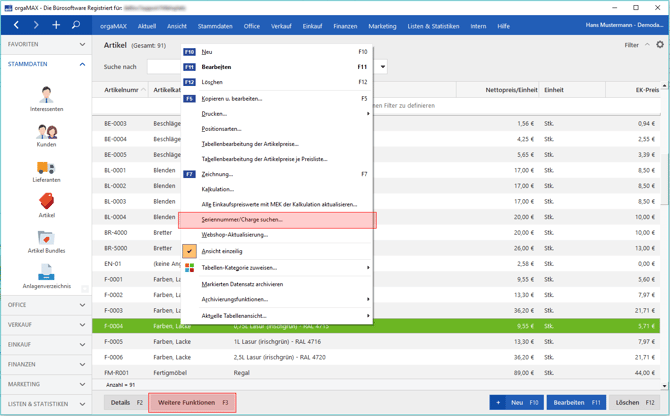Select row FM-R001 Regal
This screenshot has height=416, width=670.
pyautogui.click(x=376, y=373)
